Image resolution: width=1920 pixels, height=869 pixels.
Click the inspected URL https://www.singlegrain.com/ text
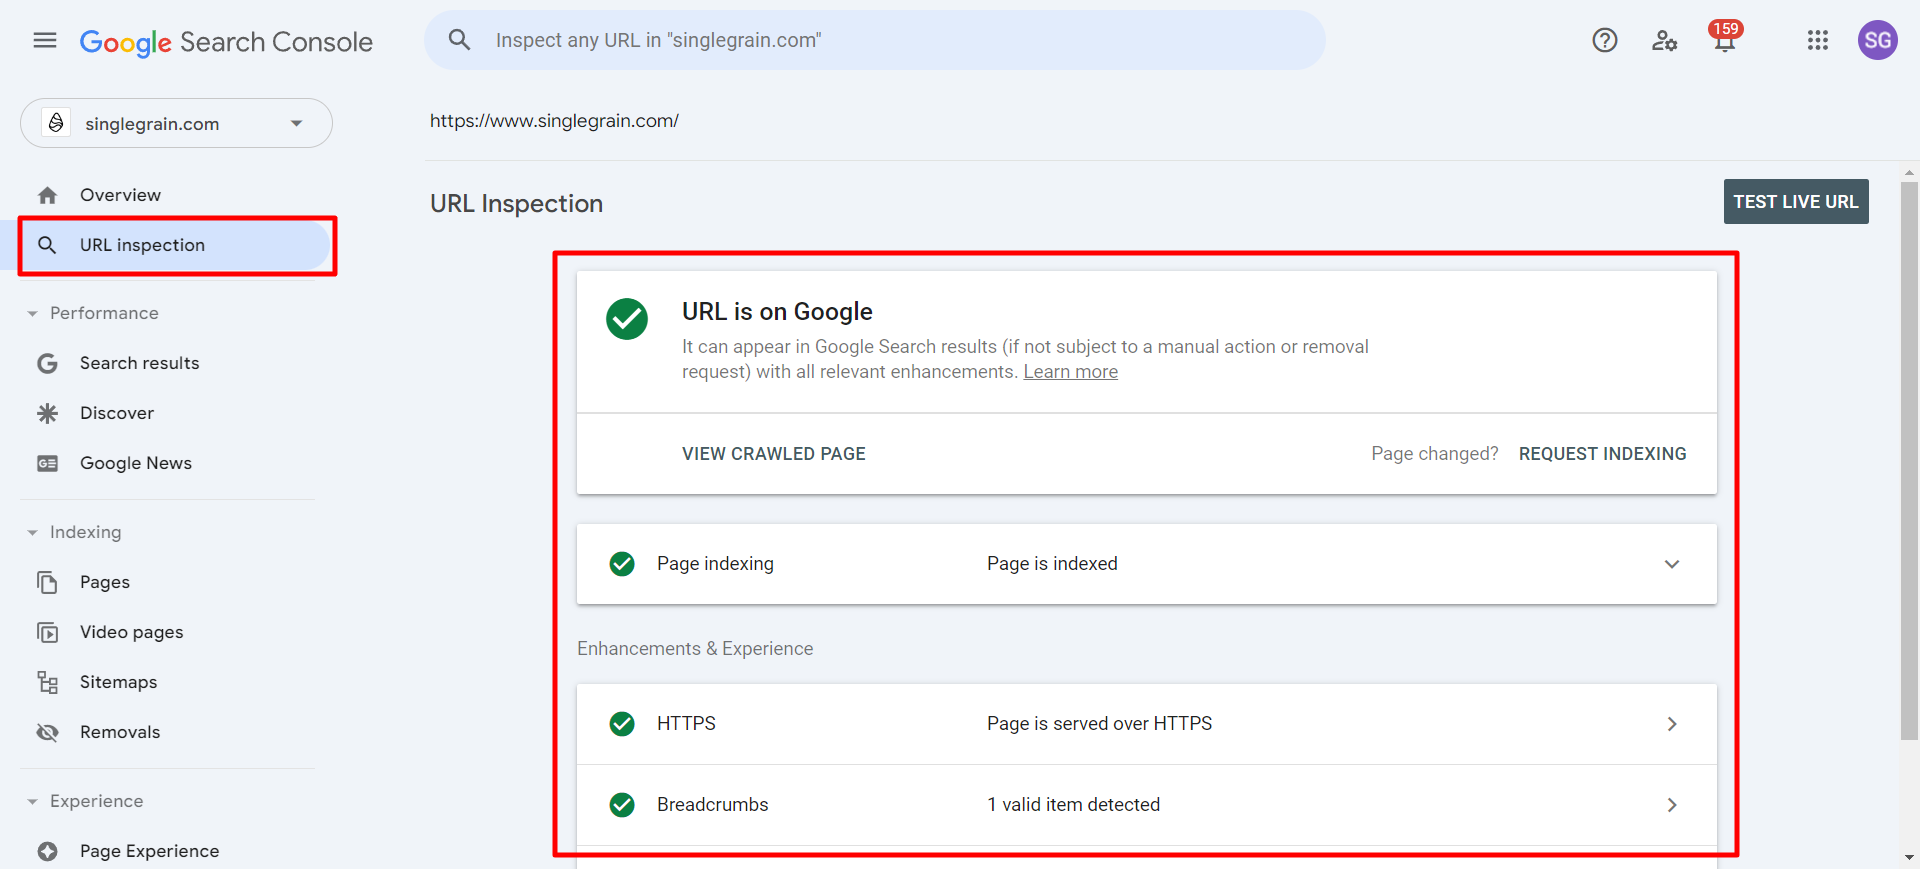[x=554, y=121]
